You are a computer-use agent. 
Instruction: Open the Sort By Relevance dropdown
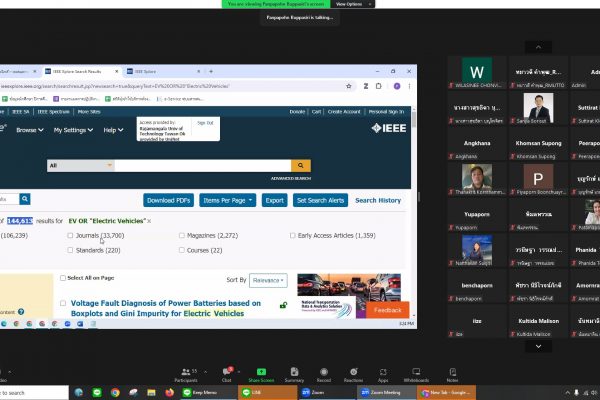point(268,280)
